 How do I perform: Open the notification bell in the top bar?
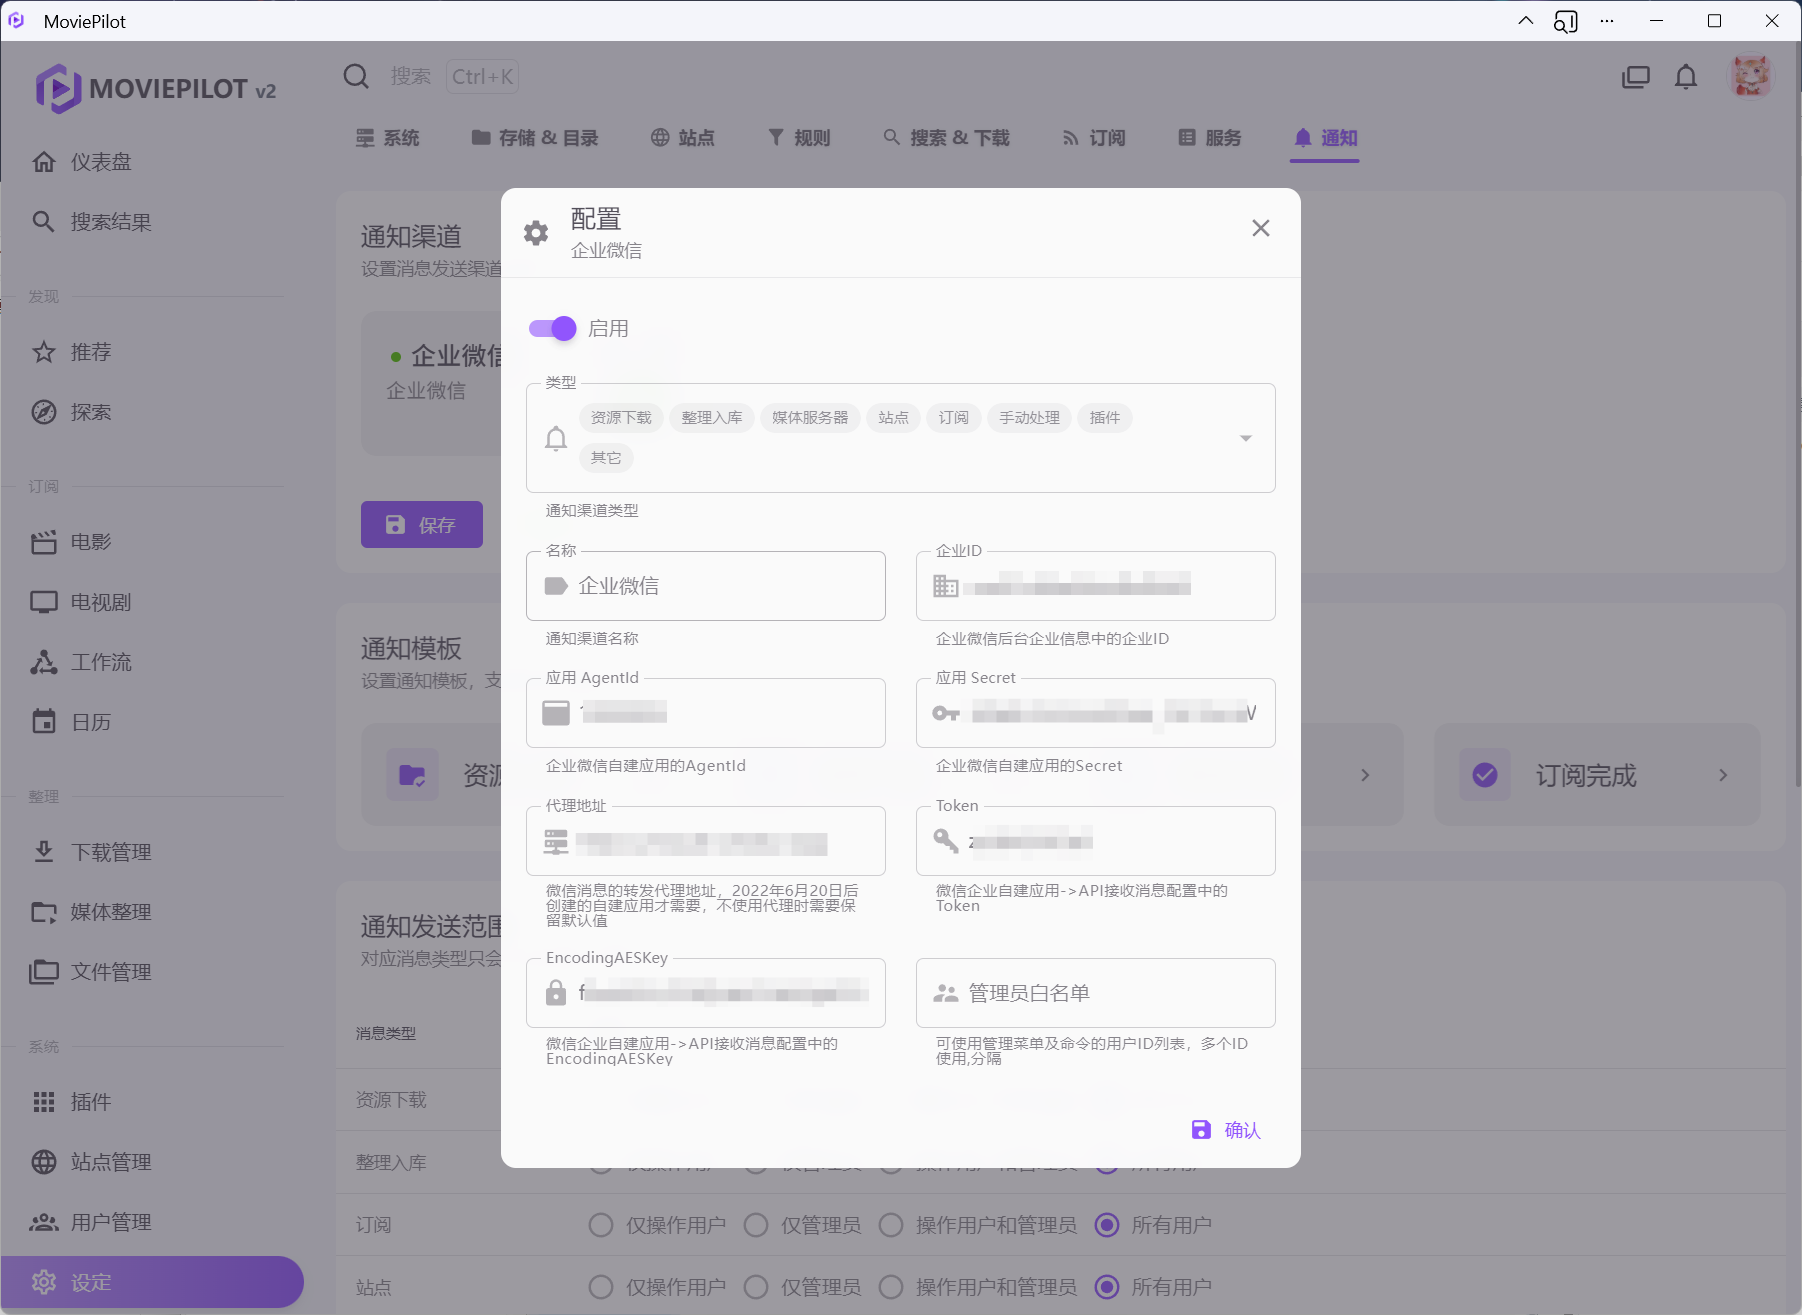[x=1685, y=77]
